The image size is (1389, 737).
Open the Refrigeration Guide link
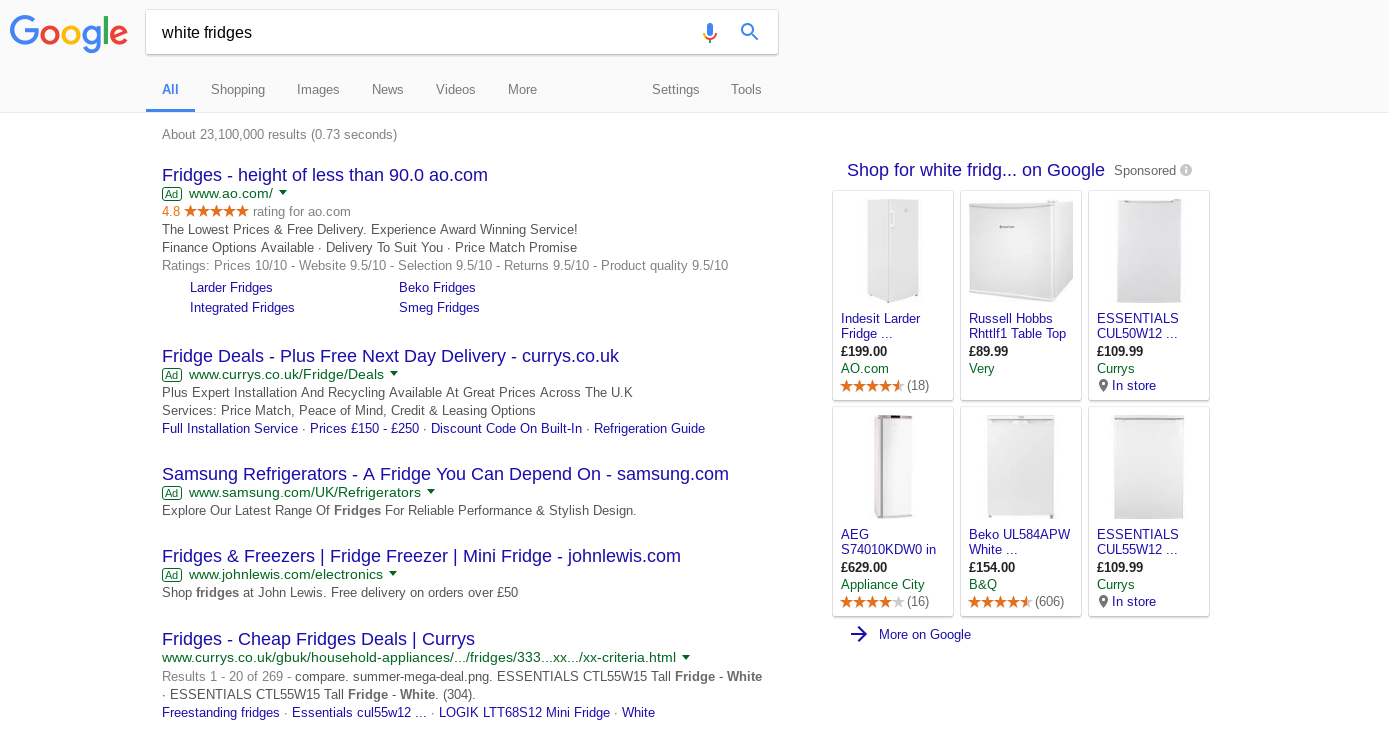click(649, 428)
